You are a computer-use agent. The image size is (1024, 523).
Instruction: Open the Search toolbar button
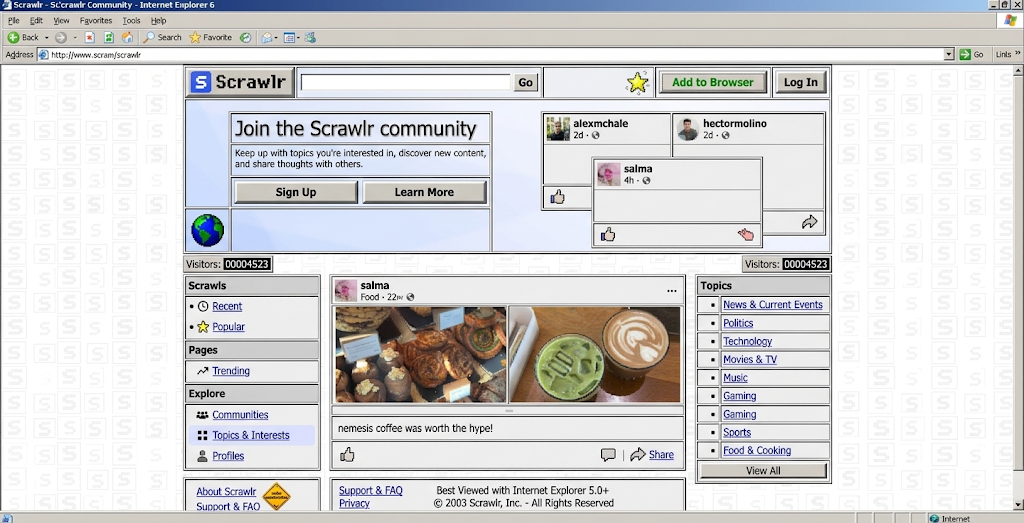(163, 38)
